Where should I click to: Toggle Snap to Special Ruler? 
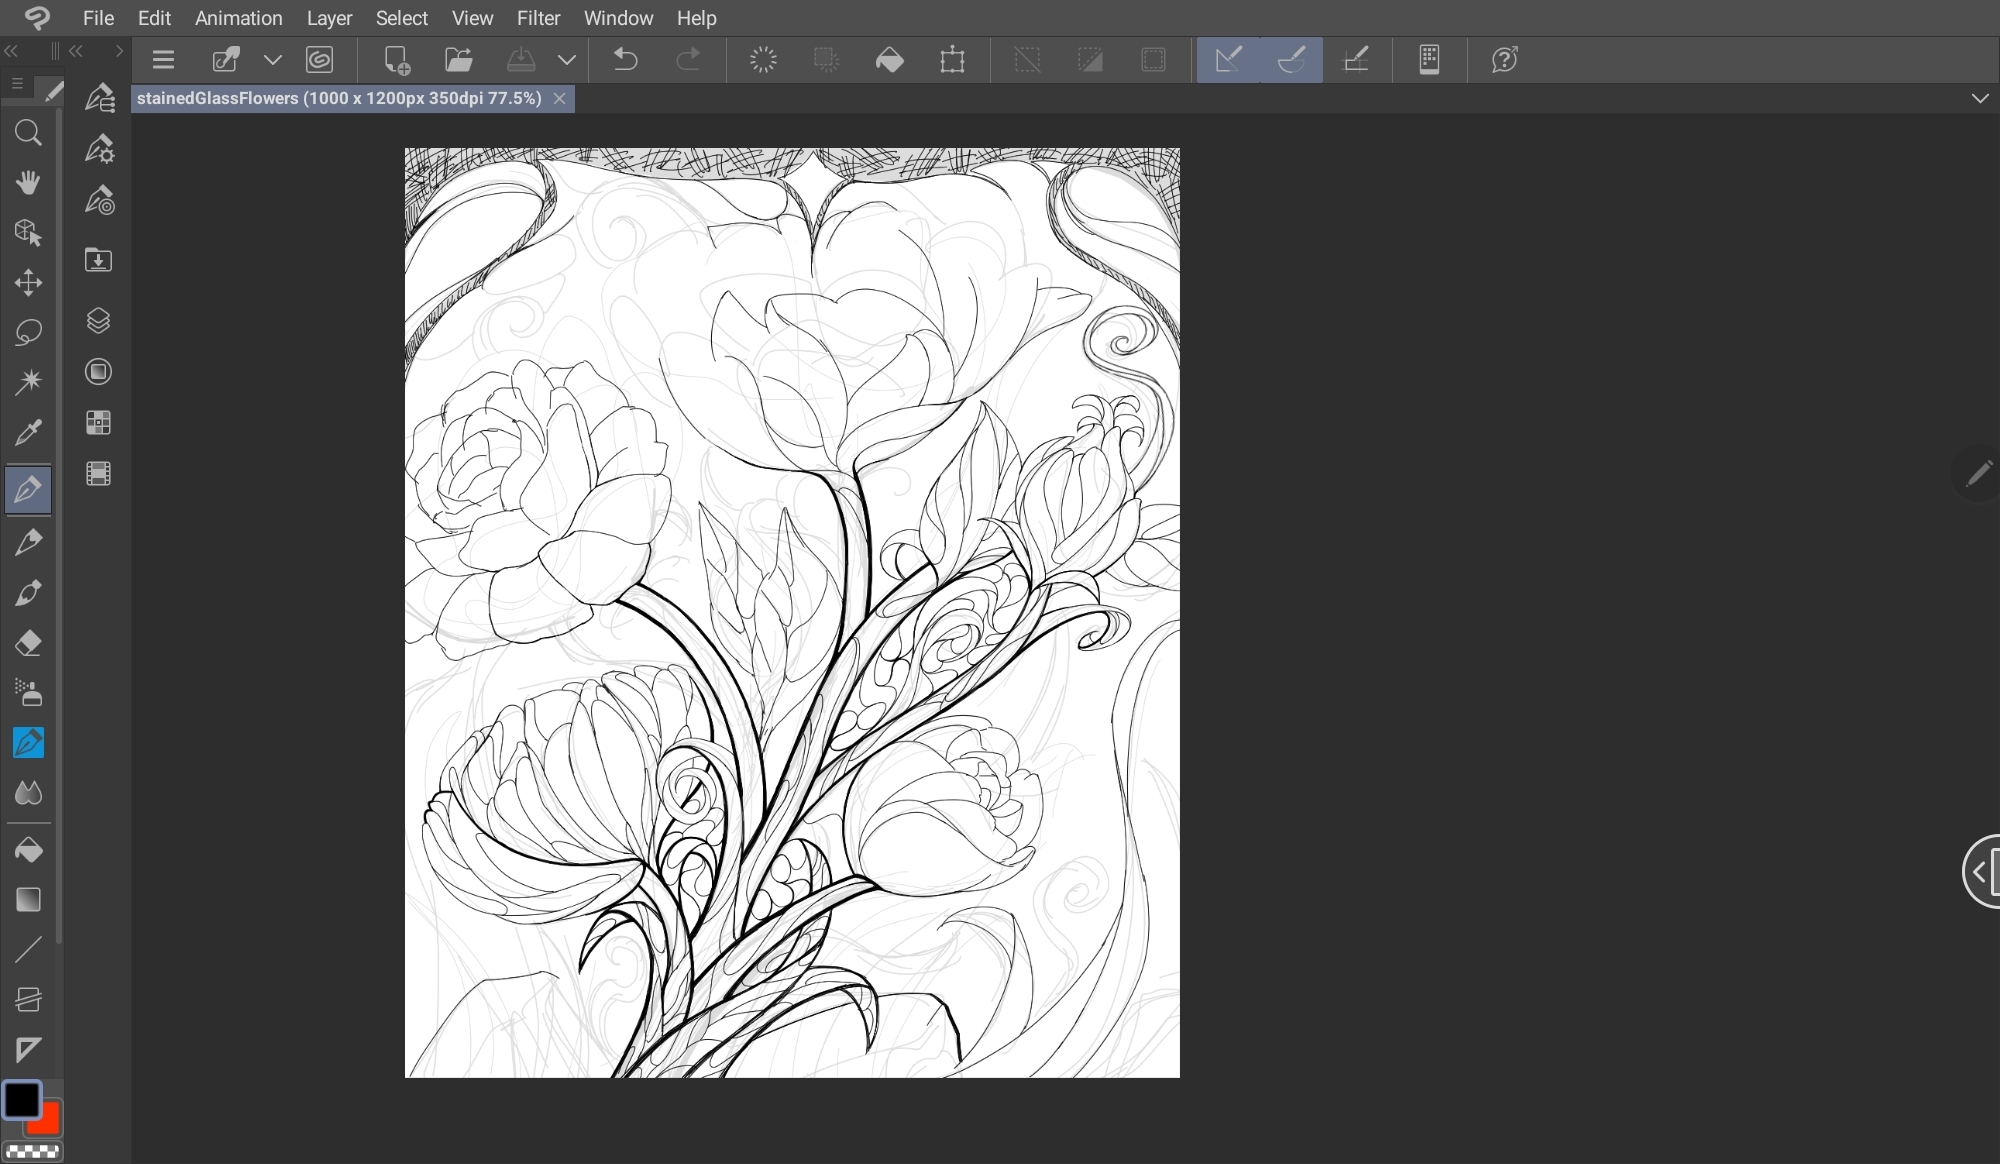1291,60
